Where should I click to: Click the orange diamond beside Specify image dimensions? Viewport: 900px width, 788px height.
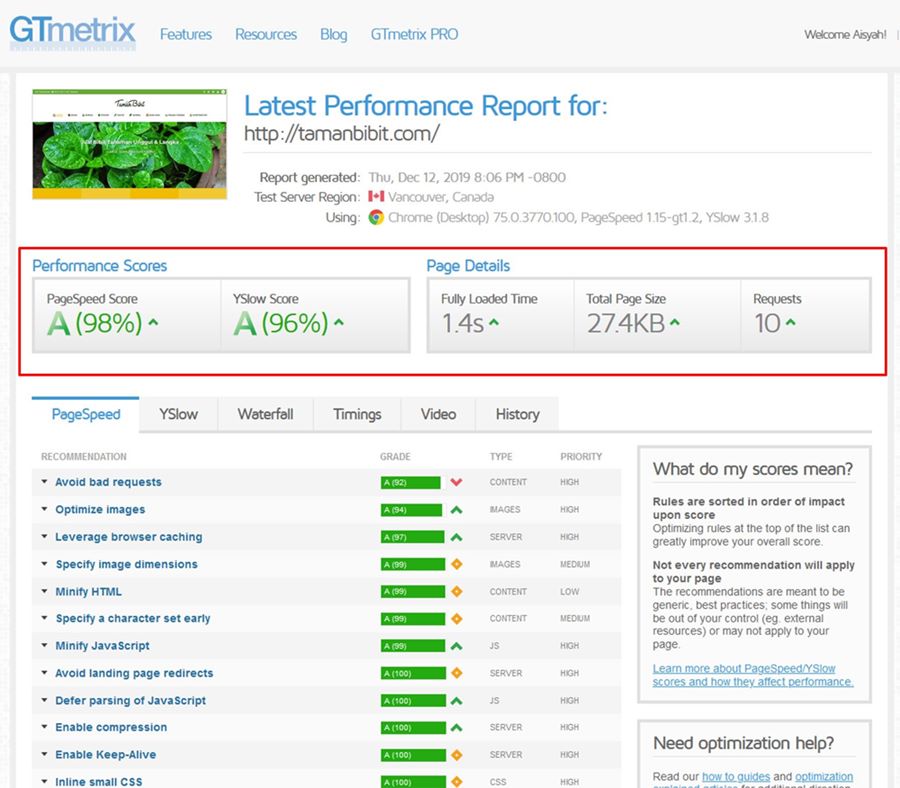(458, 564)
